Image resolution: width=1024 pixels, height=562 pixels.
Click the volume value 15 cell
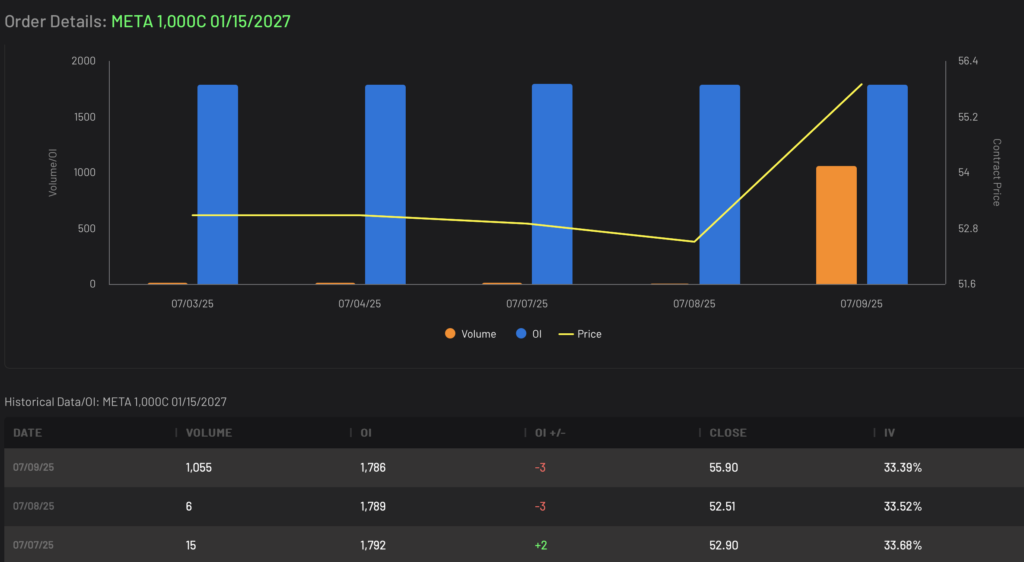point(191,545)
